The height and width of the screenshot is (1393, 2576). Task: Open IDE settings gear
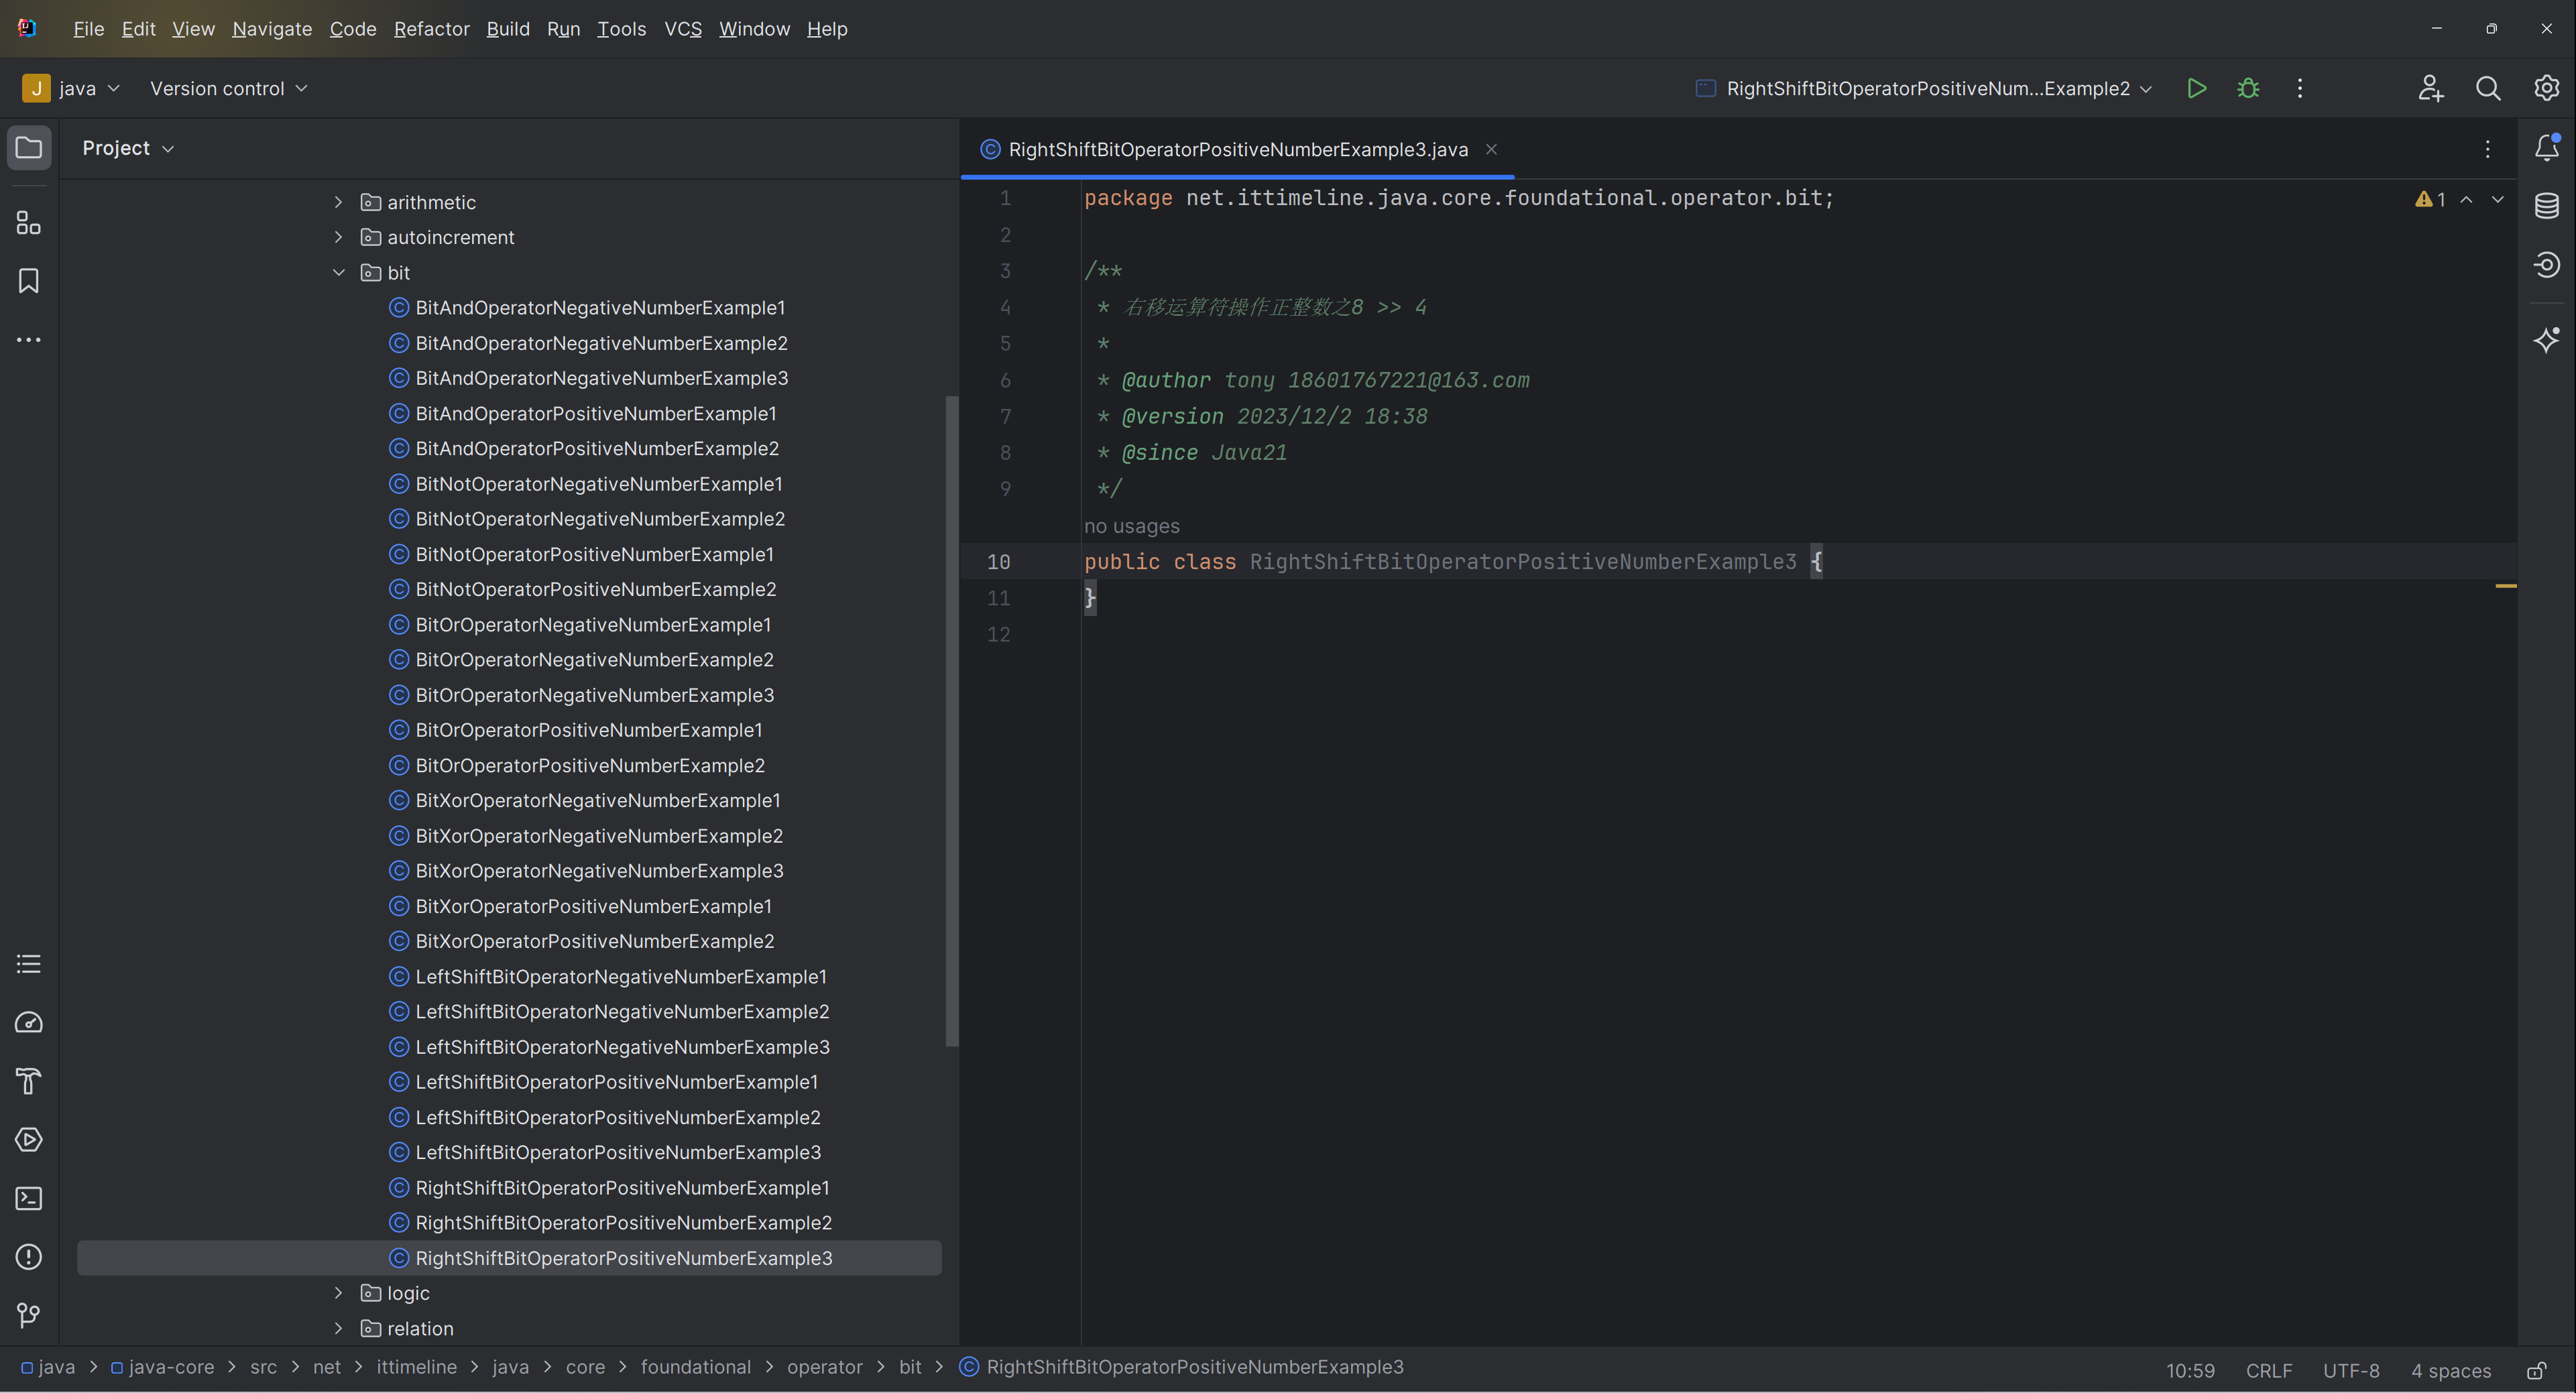tap(2546, 88)
